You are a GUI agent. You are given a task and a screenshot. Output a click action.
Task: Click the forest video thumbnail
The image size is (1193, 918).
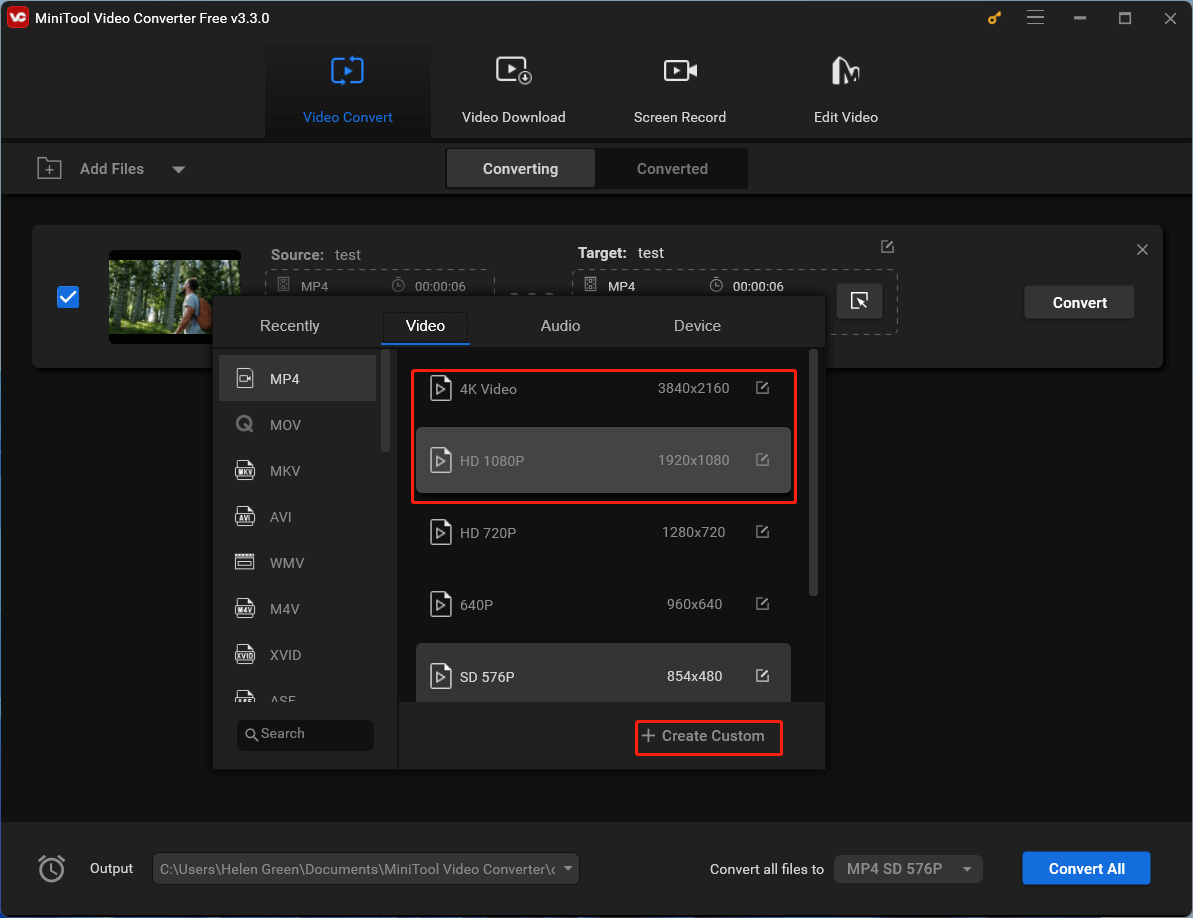(174, 297)
